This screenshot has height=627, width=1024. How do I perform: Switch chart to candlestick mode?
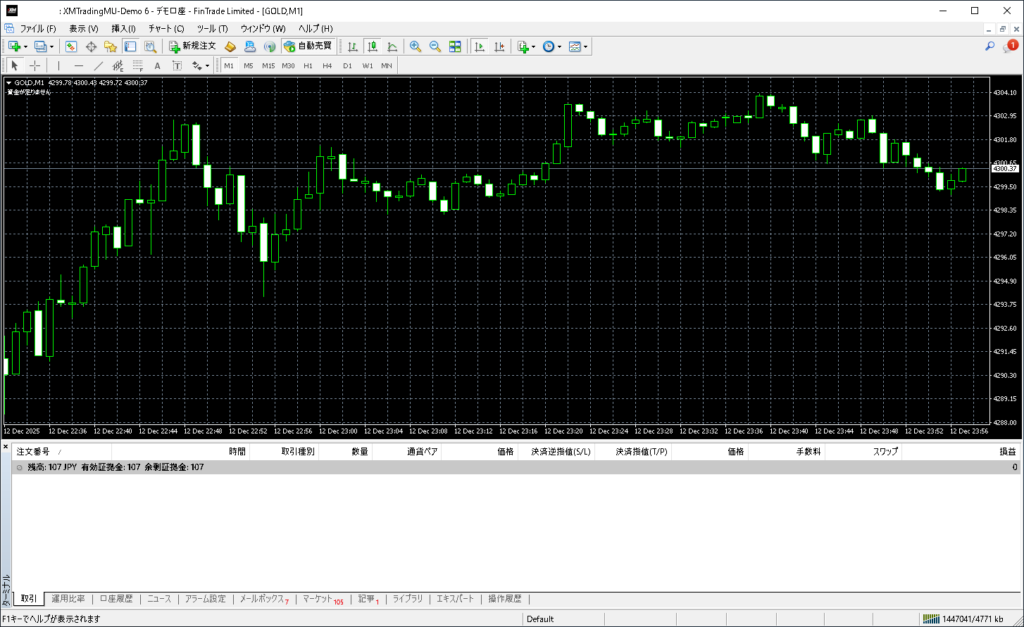(x=372, y=46)
